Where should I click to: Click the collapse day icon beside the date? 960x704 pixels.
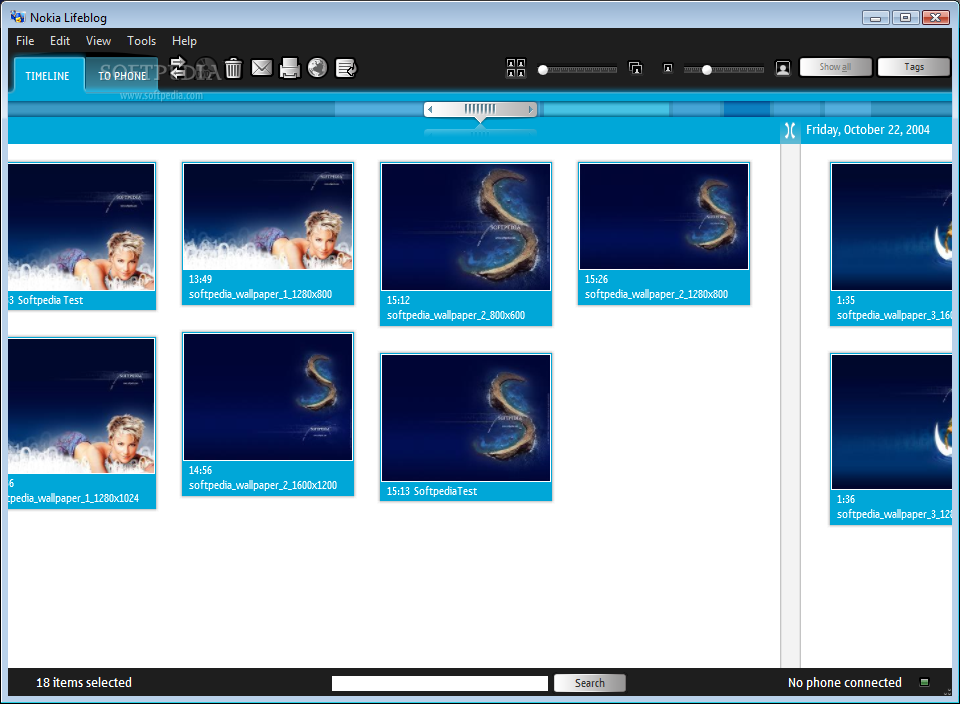[790, 130]
